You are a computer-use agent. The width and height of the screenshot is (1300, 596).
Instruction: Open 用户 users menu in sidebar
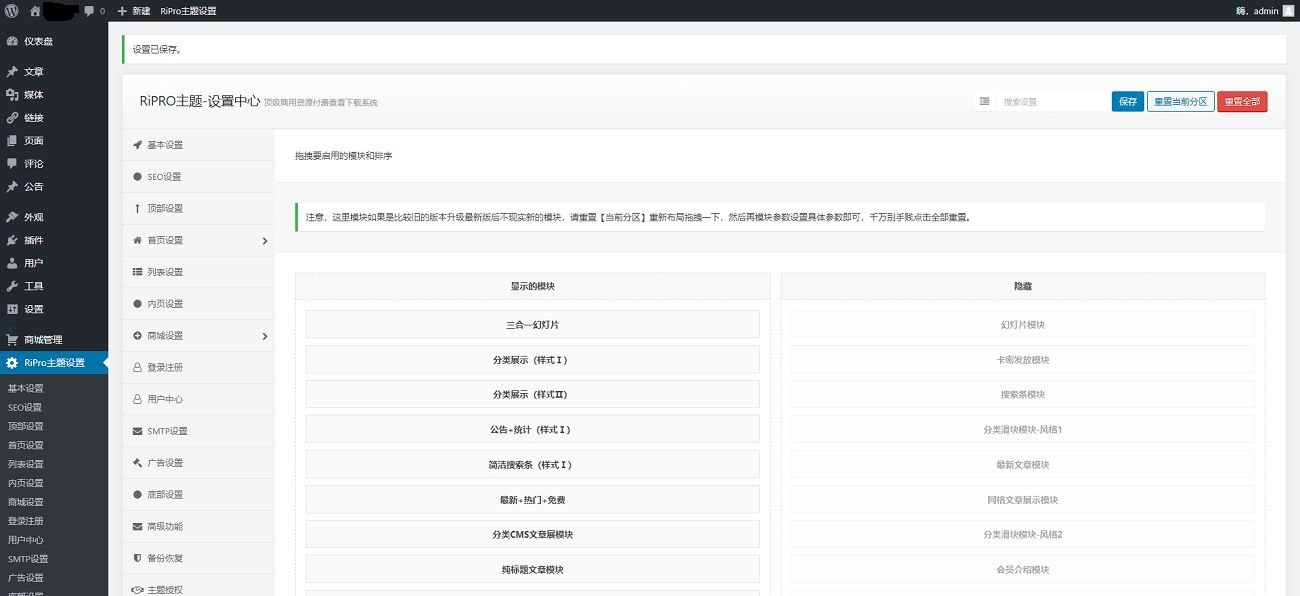(54, 263)
